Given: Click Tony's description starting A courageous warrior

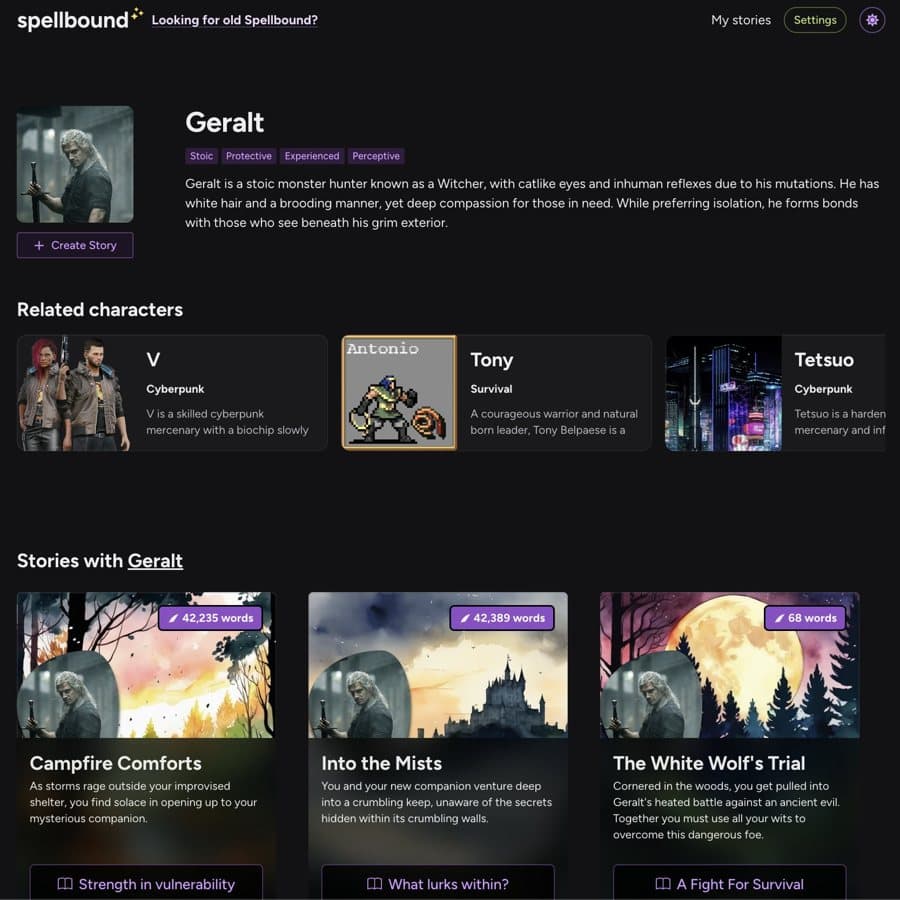Looking at the screenshot, I should (x=554, y=422).
